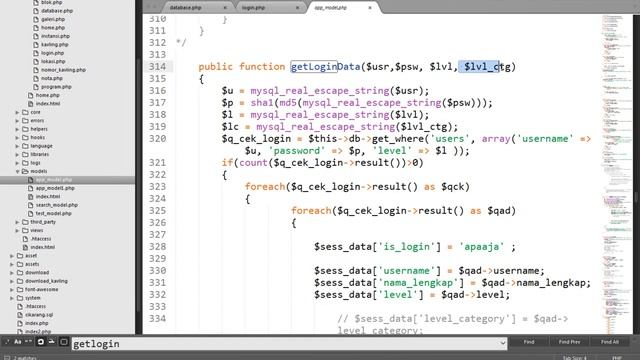Expand the font-awesome folder arrow

point(12,289)
